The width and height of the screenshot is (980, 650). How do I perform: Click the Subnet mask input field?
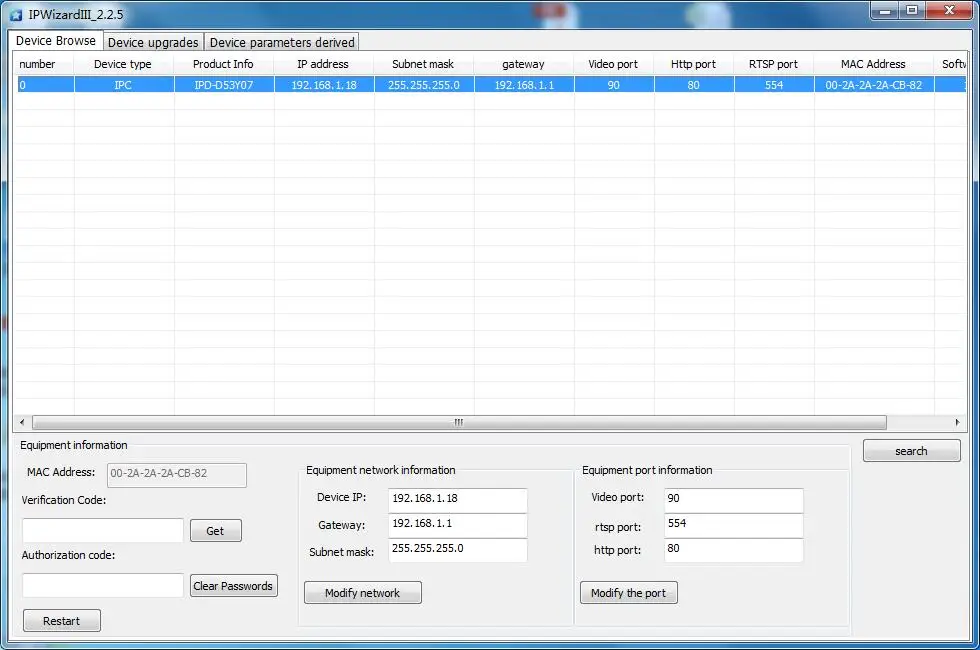pyautogui.click(x=458, y=549)
